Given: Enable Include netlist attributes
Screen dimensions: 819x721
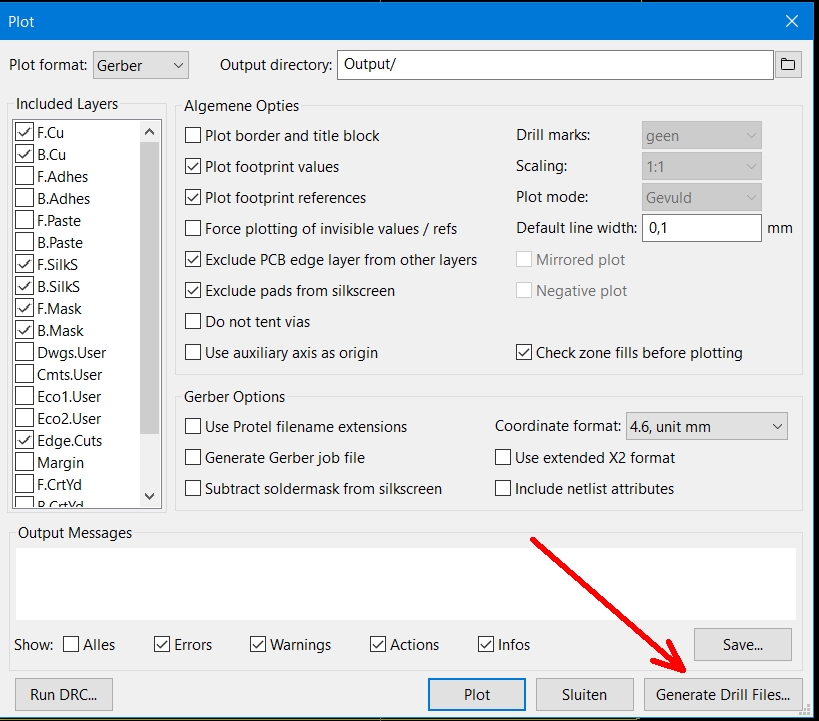Looking at the screenshot, I should 502,489.
